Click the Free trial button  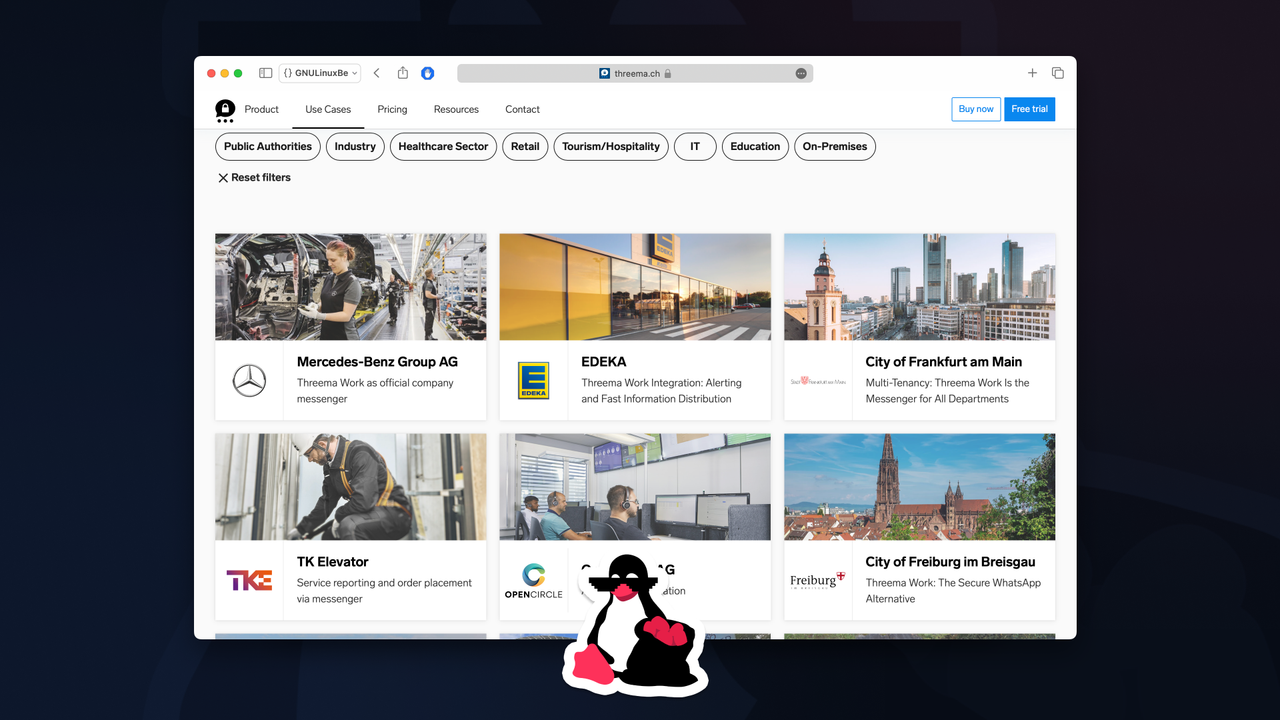[1029, 109]
